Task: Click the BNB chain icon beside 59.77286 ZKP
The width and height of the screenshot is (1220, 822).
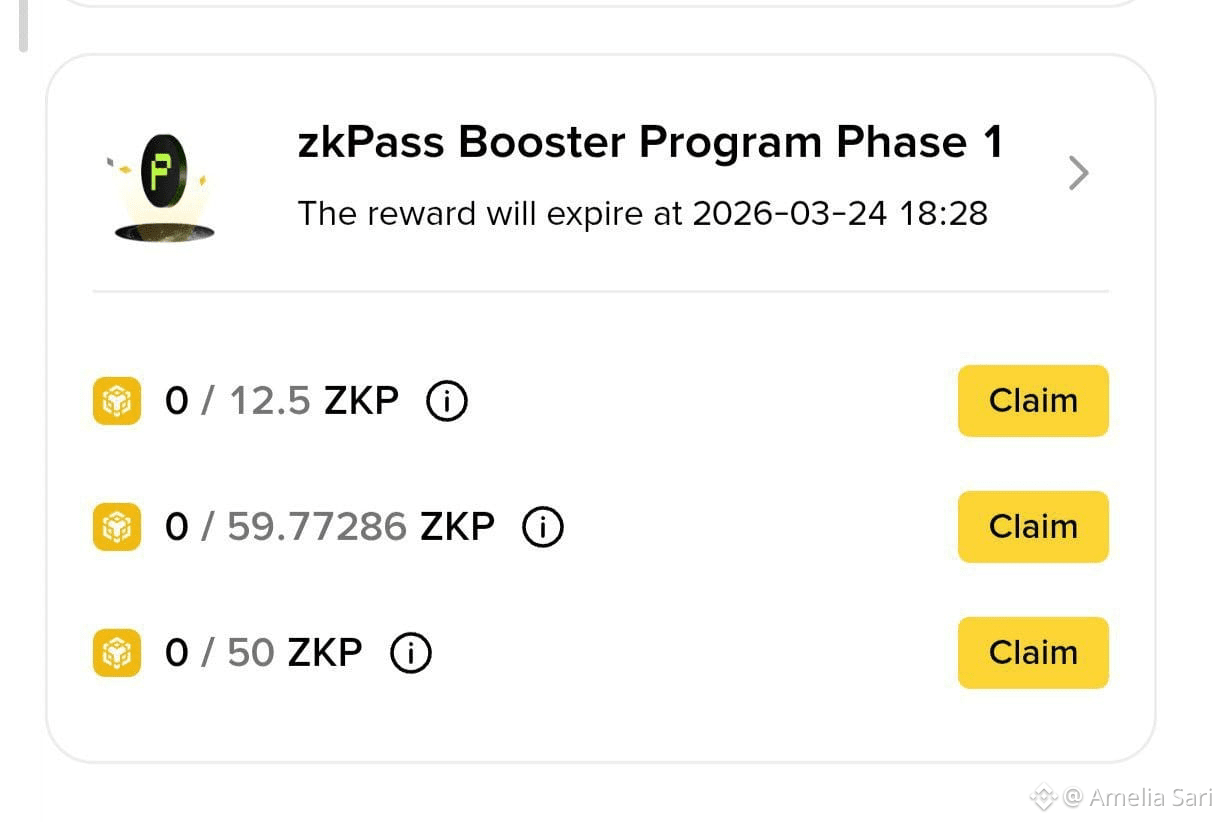Action: (117, 527)
